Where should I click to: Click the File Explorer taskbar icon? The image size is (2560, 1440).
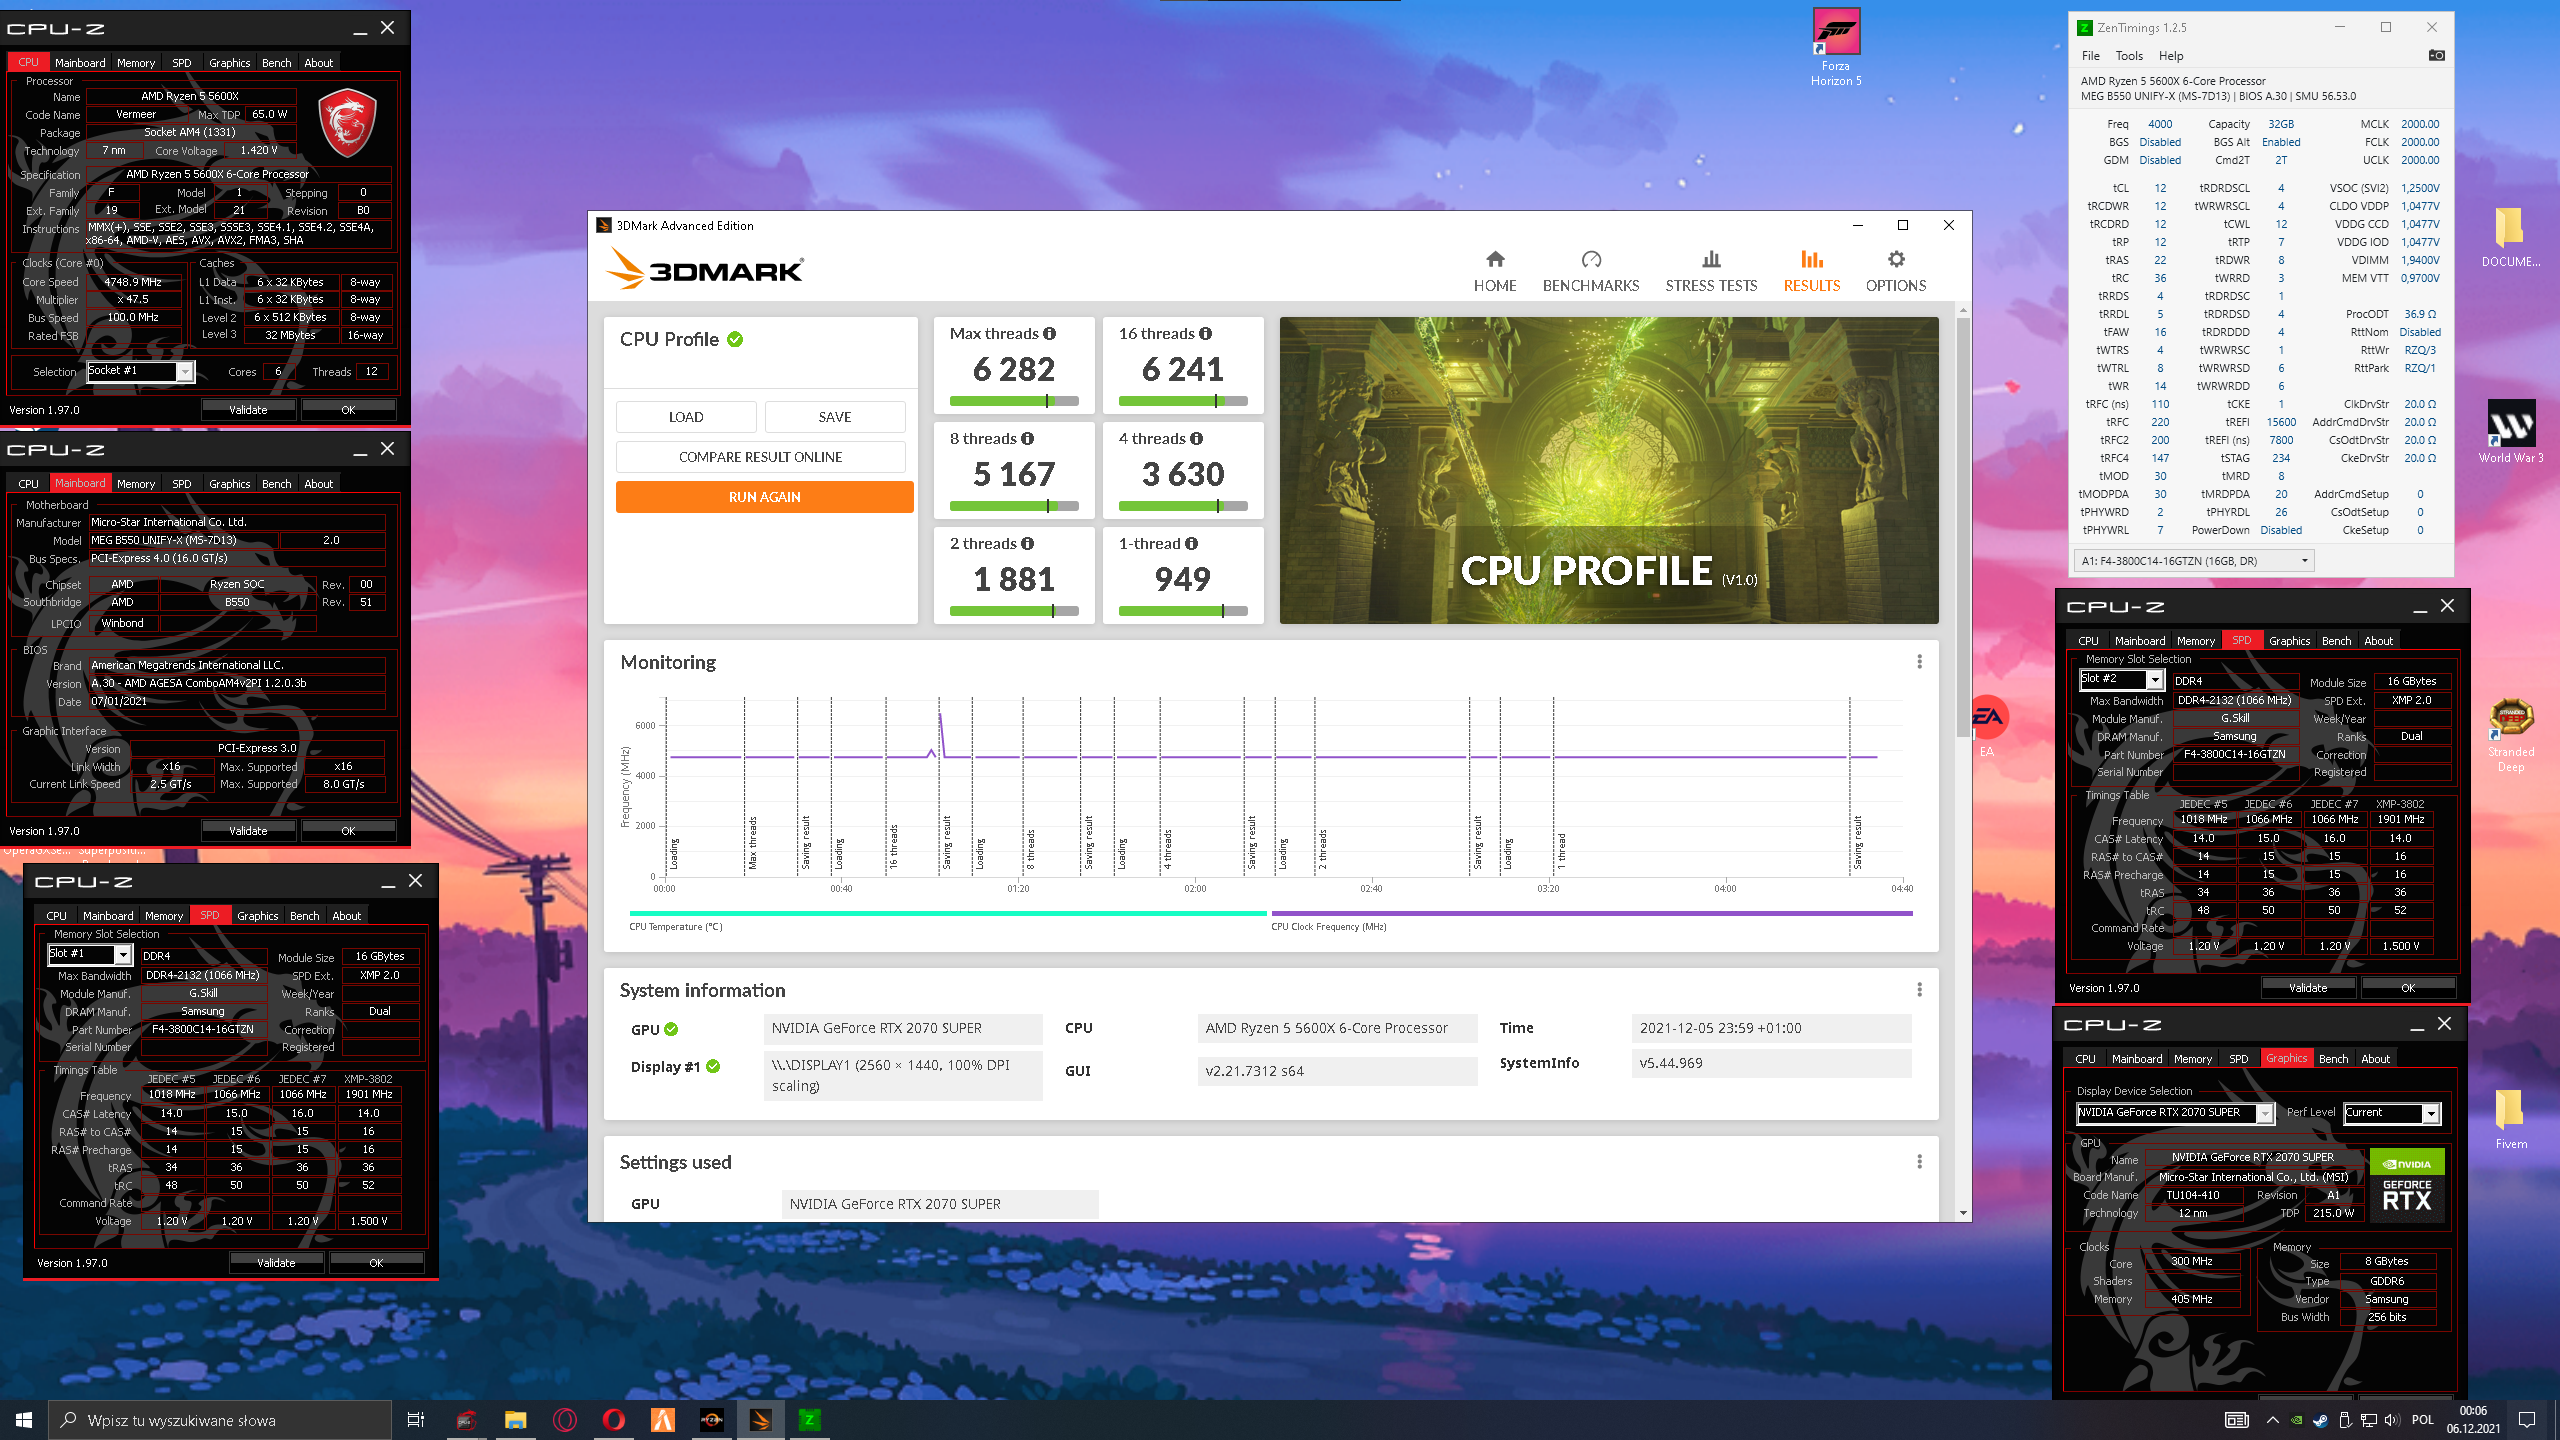pyautogui.click(x=515, y=1420)
